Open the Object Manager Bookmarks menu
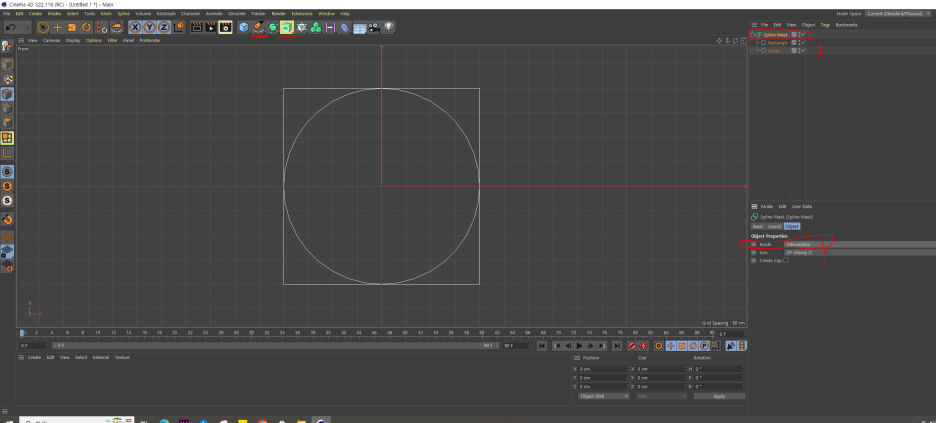Image resolution: width=936 pixels, height=423 pixels. click(846, 25)
